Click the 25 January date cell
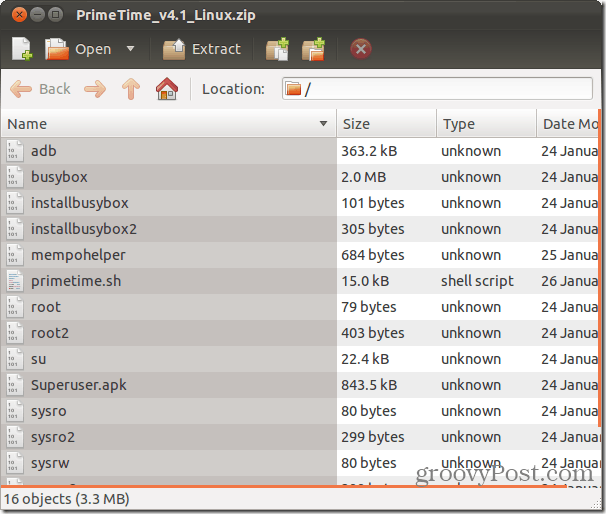 click(569, 255)
